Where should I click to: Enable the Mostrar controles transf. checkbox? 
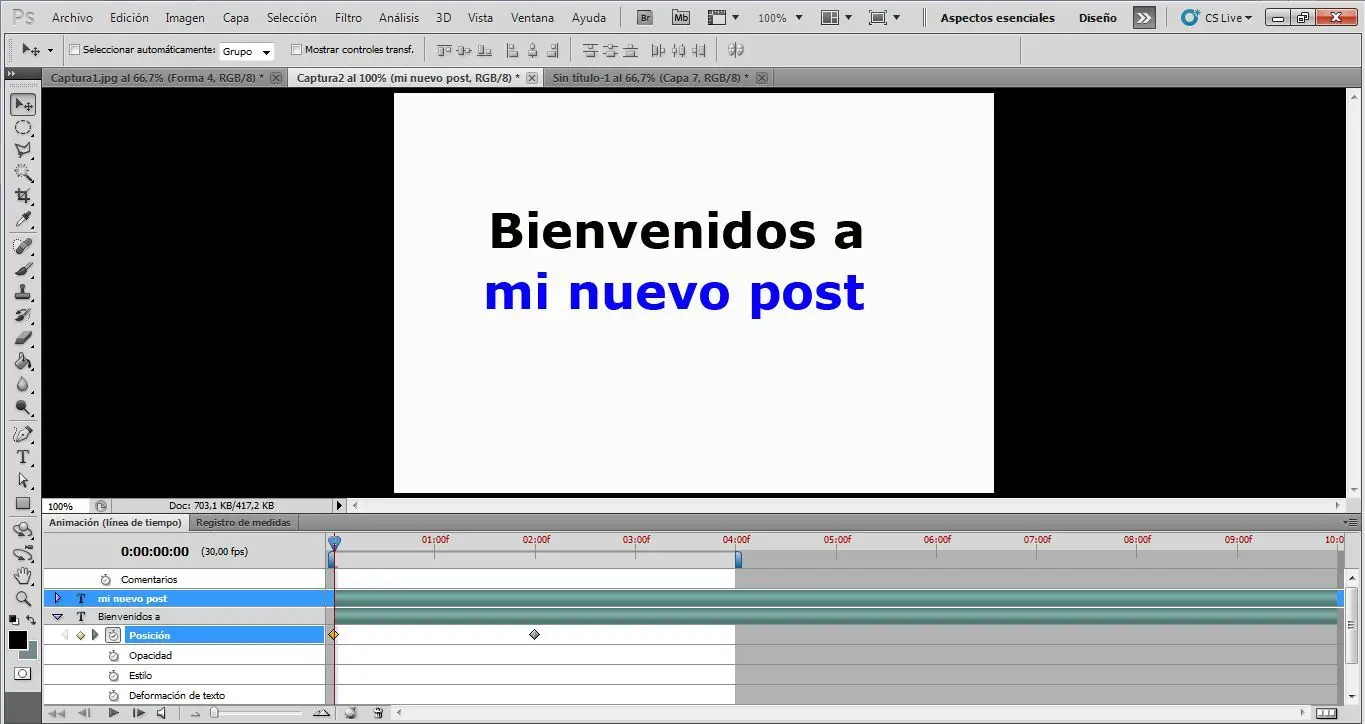pos(296,49)
